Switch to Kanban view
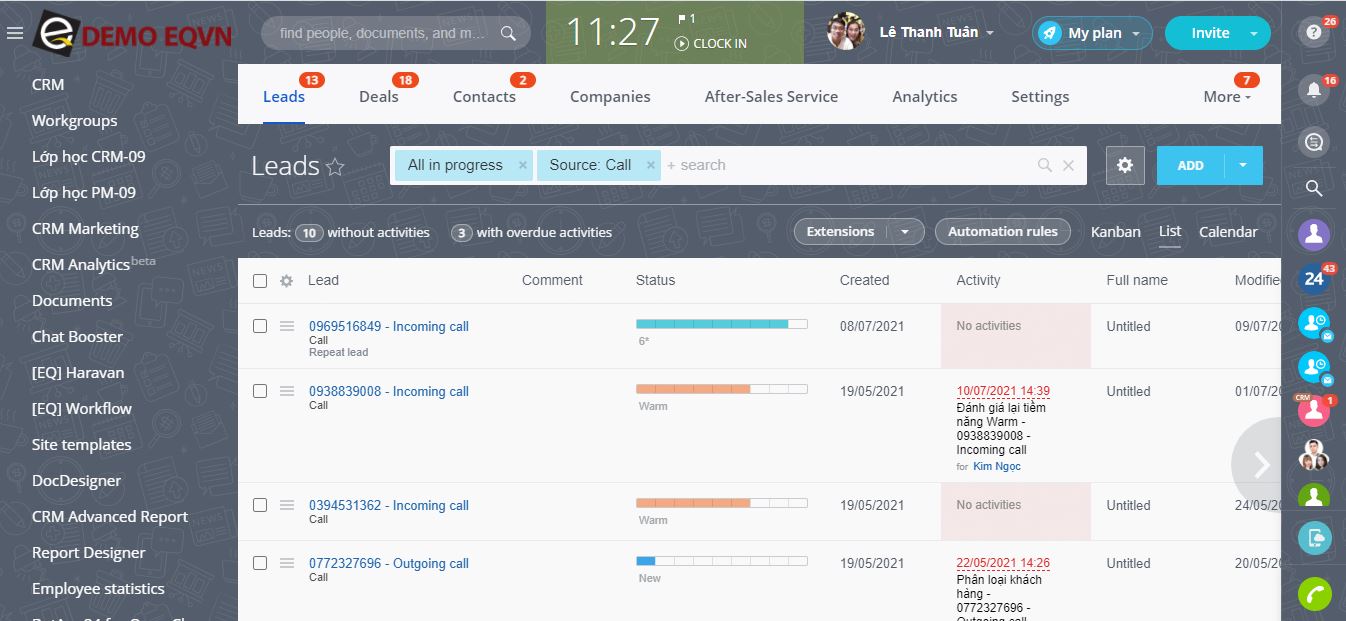 point(1115,232)
